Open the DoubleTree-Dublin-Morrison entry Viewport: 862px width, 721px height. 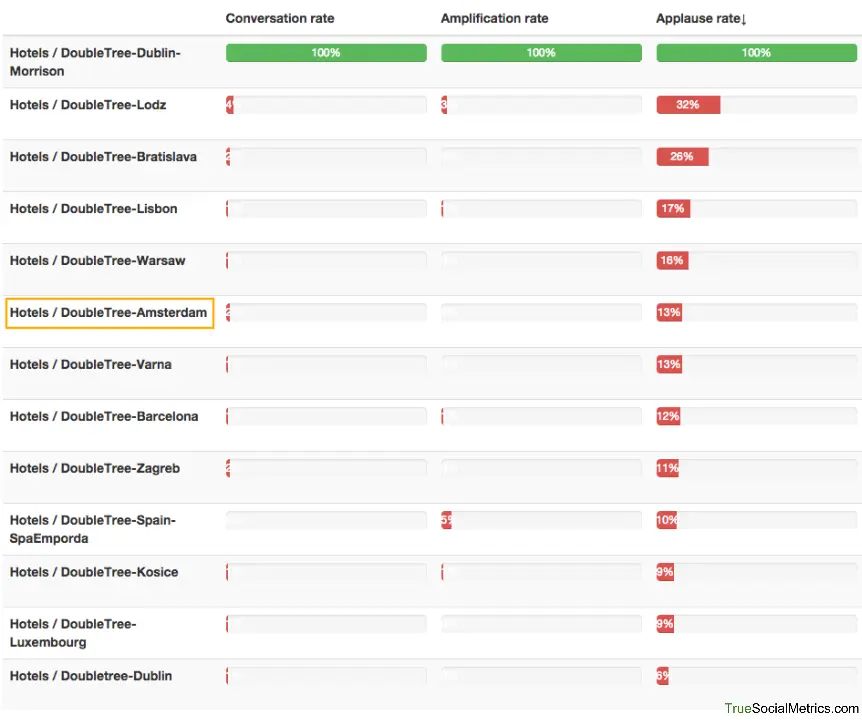[95, 62]
